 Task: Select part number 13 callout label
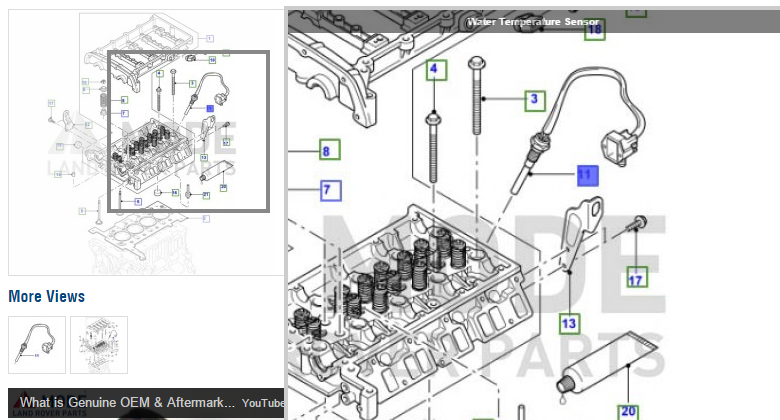(x=568, y=323)
